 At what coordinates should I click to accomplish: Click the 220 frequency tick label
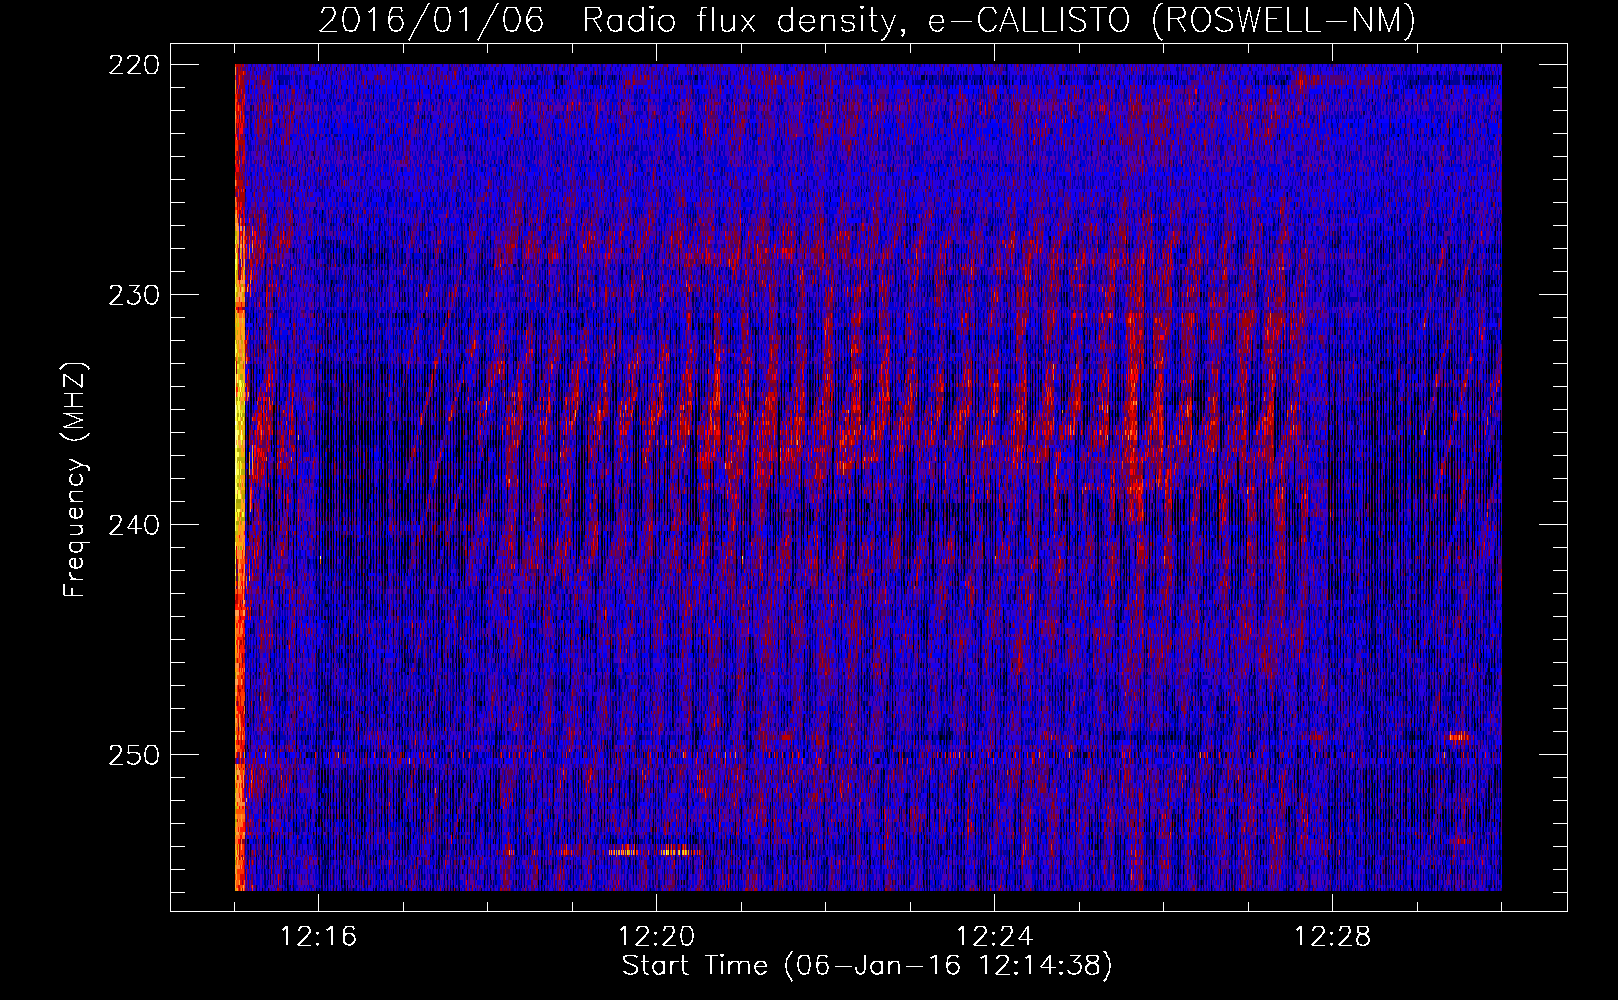[x=134, y=65]
